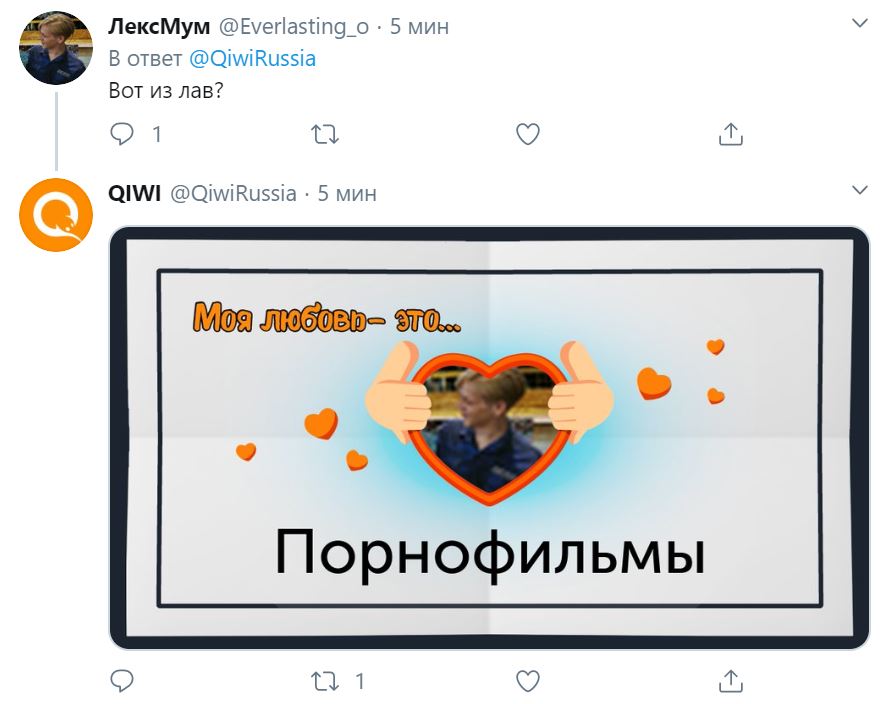The width and height of the screenshot is (888, 704).
Task: Open the ЛексМум profile avatar
Action: point(56,48)
